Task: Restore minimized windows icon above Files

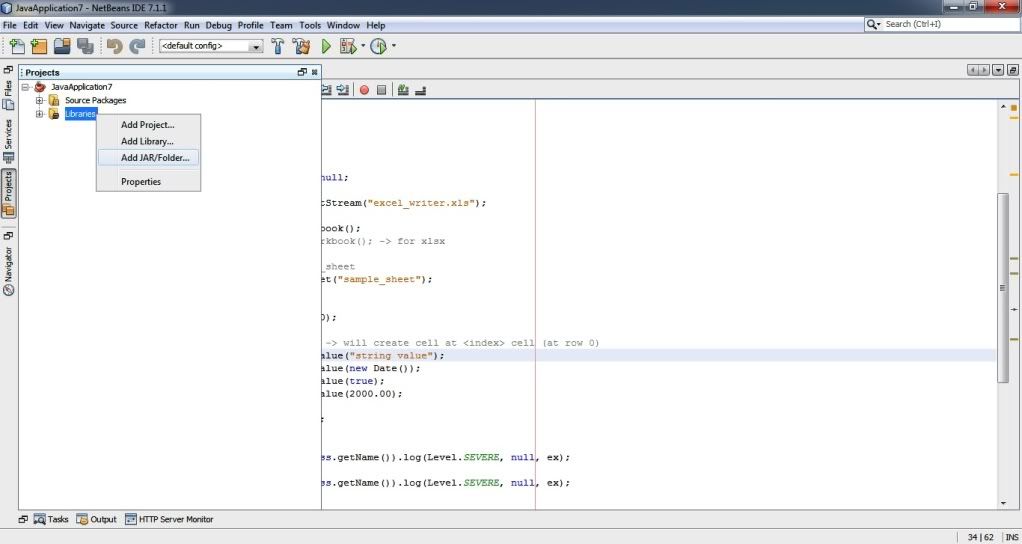Action: click(x=8, y=70)
